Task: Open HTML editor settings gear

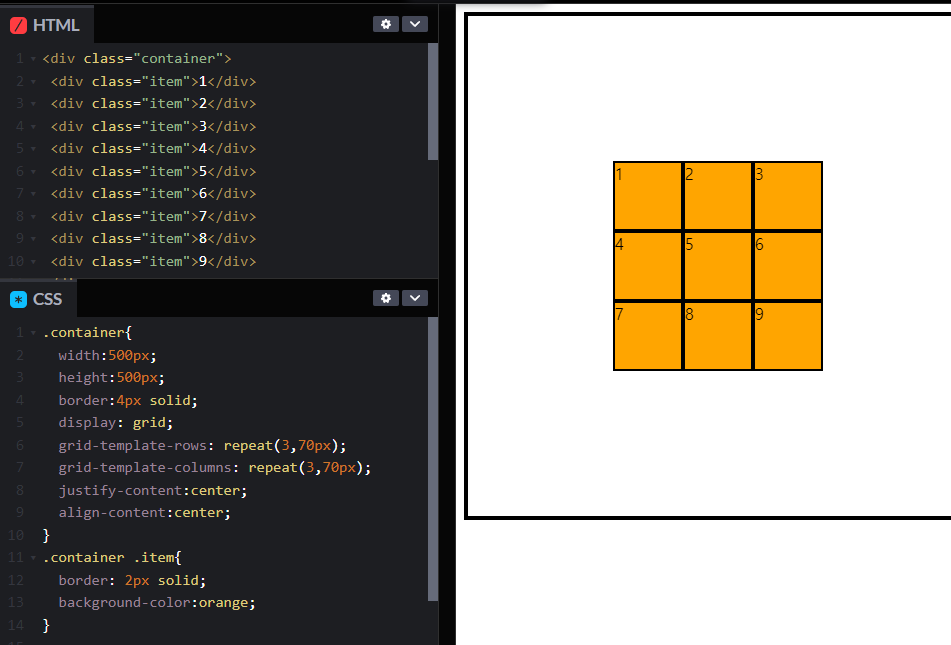Action: pos(386,24)
